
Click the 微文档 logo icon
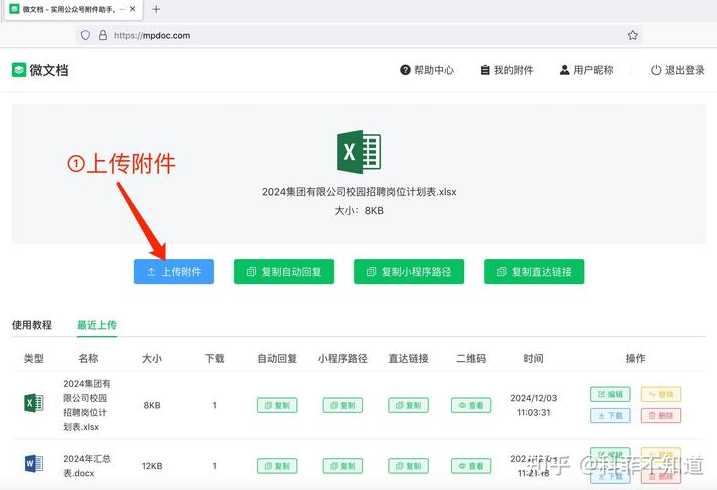[19, 70]
